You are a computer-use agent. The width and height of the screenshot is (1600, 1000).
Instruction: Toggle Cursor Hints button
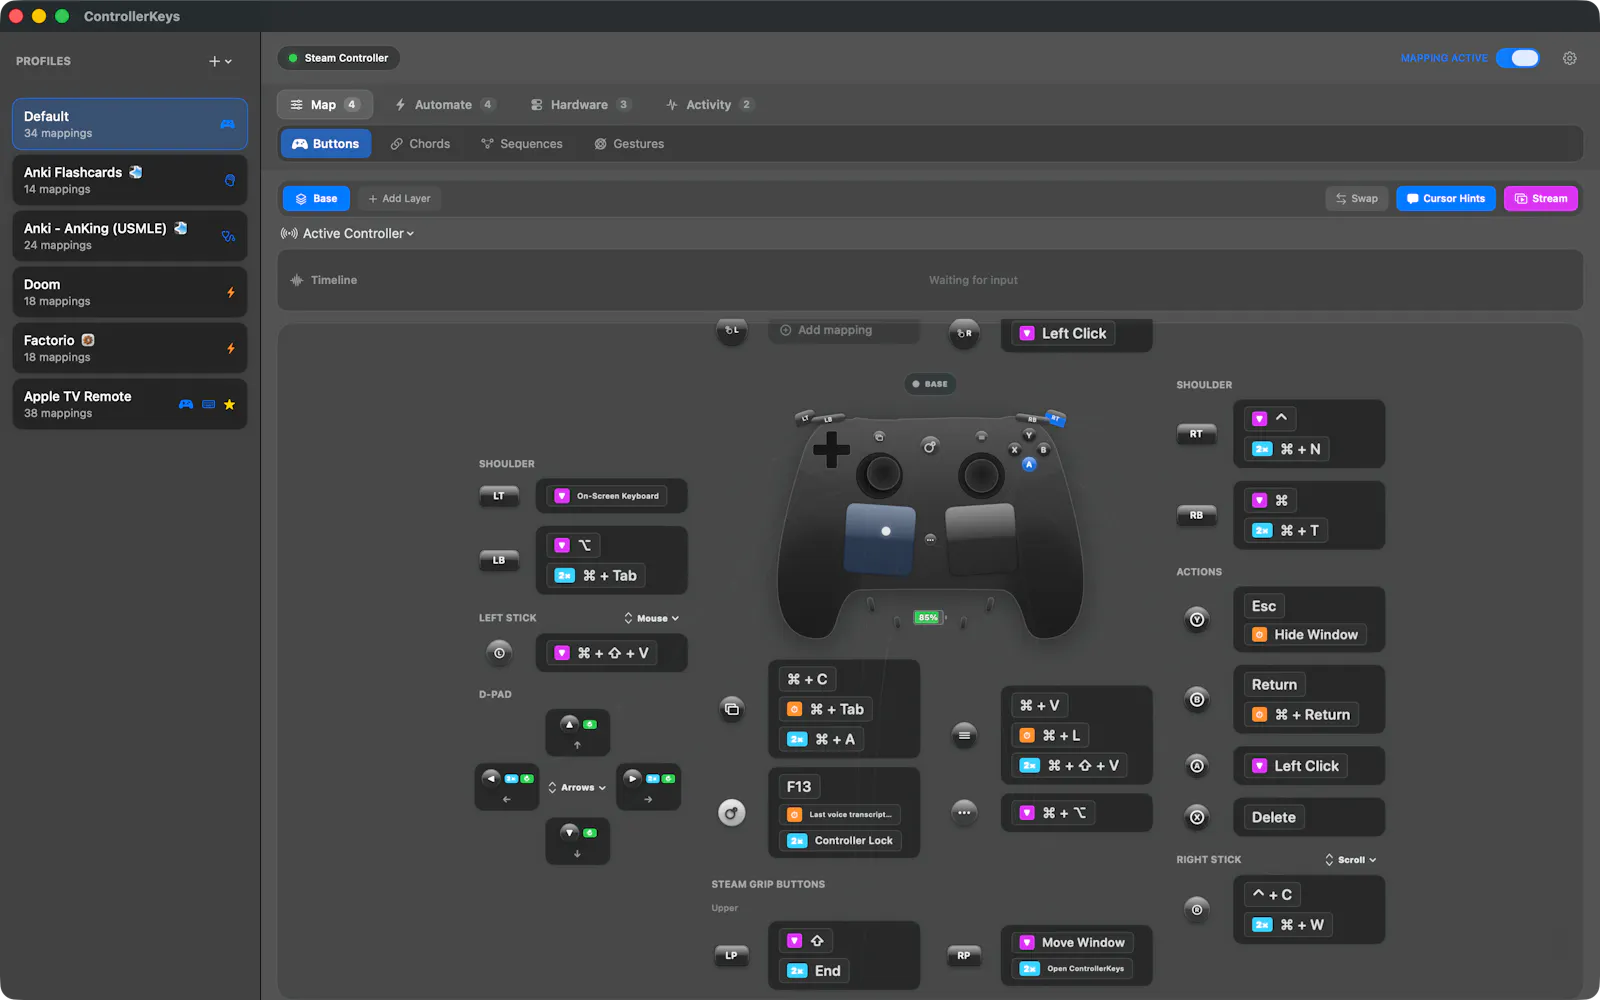click(x=1446, y=198)
